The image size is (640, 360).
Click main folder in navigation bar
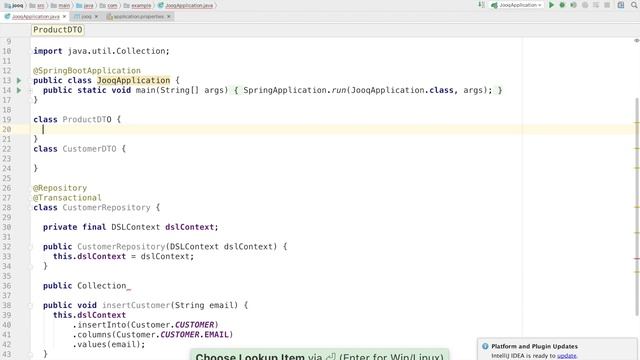point(61,5)
